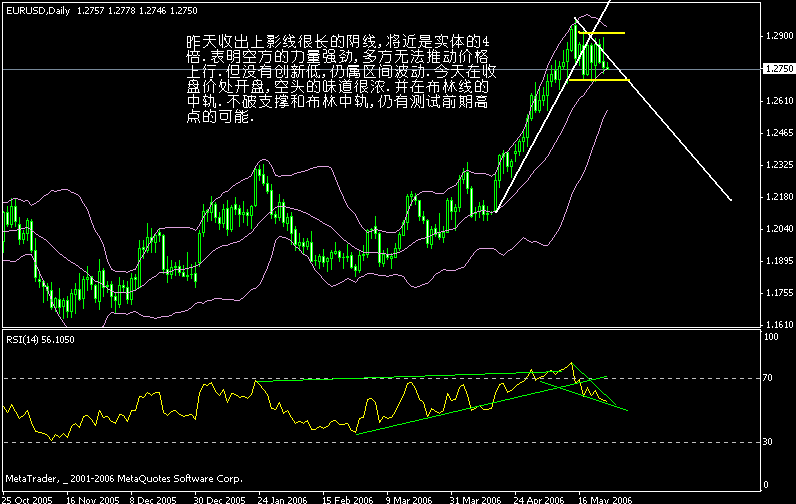This screenshot has width=796, height=504.
Task: Click the OHLC values 1.2757 1.2778 1.2746 1.2750
Action: point(137,11)
